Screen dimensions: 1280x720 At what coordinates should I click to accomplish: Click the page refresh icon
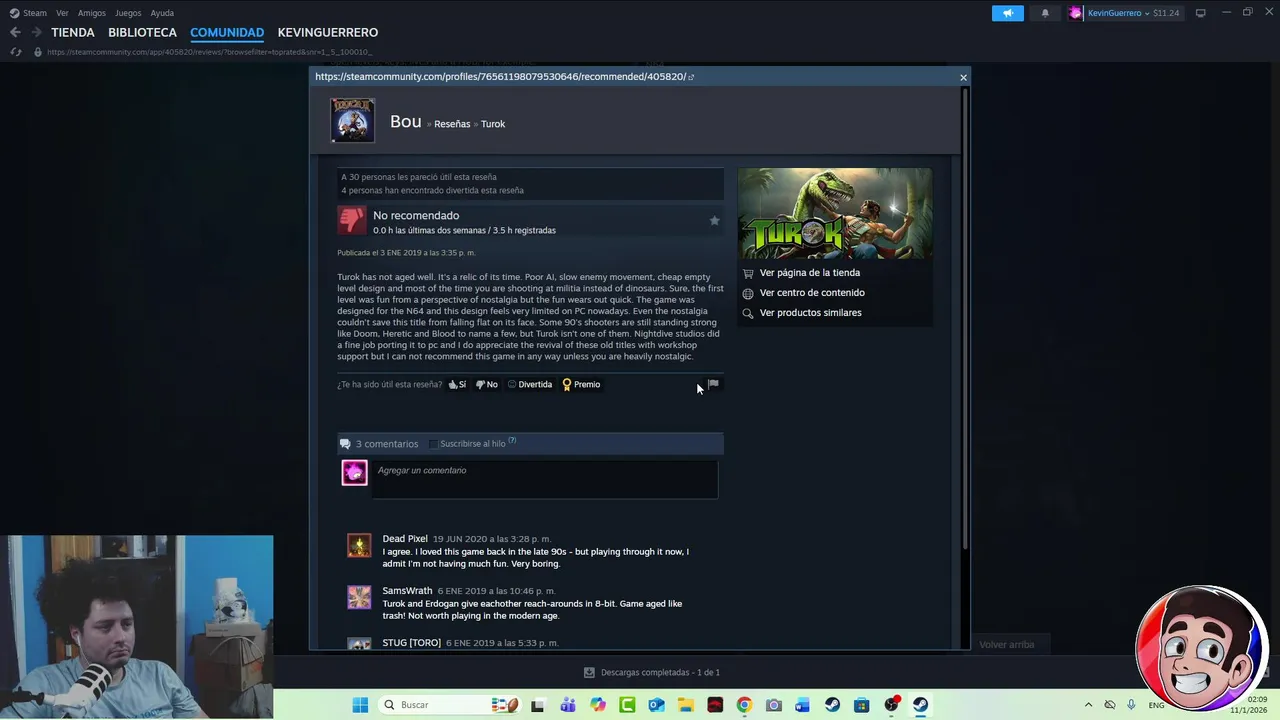(15, 52)
